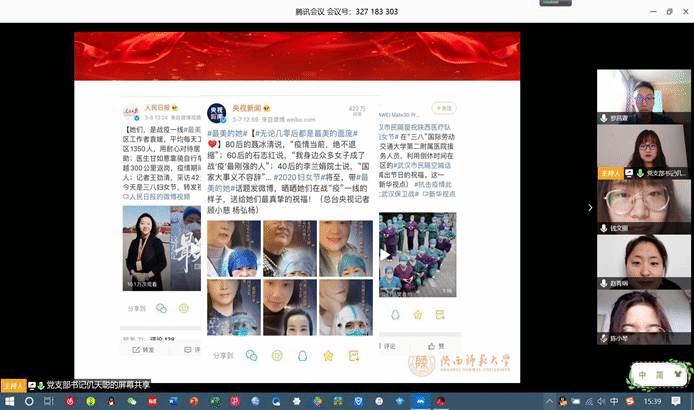Switch input bar 中 language mode
The width and height of the screenshot is (694, 410).
[642, 375]
